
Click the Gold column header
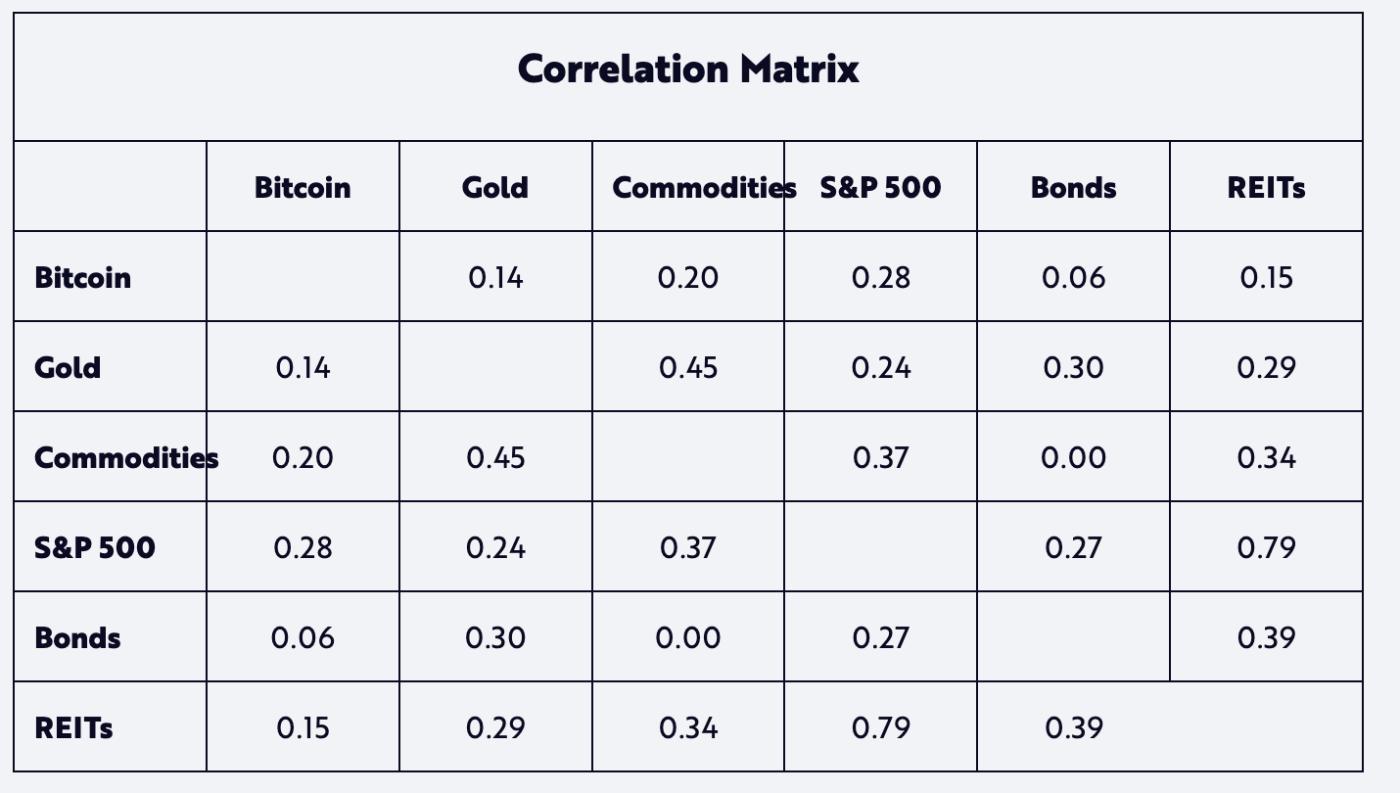click(x=495, y=187)
